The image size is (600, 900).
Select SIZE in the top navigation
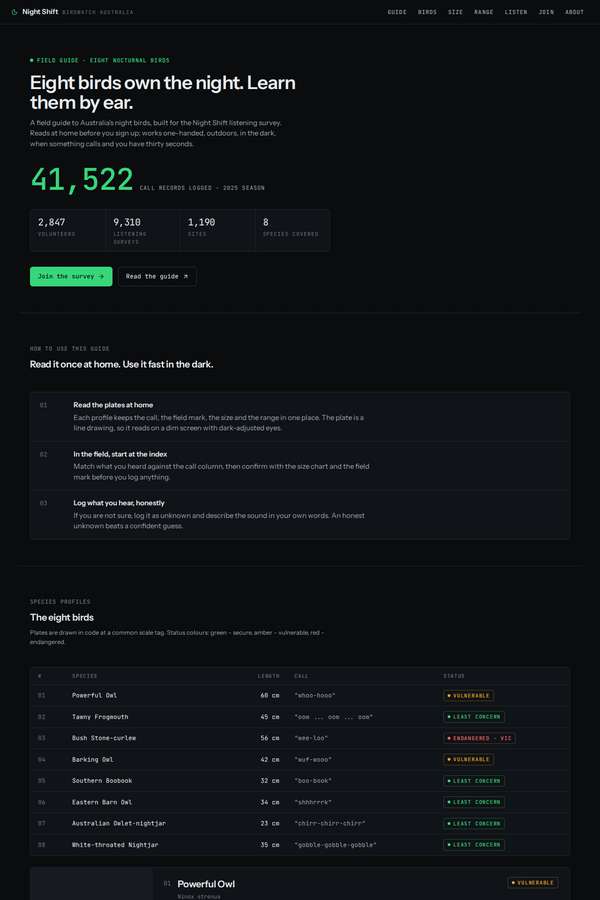(x=455, y=12)
